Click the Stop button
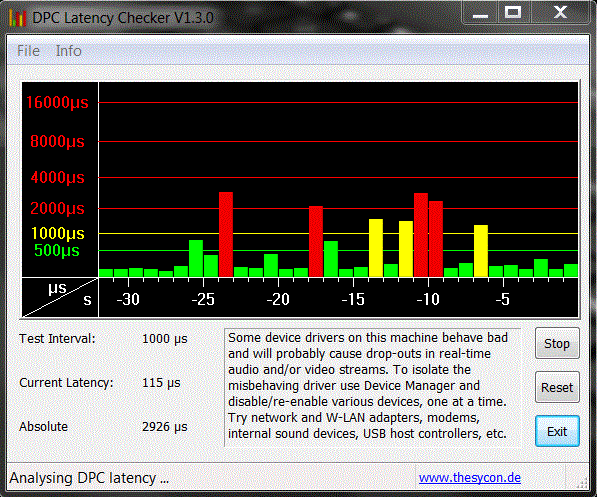 point(557,343)
